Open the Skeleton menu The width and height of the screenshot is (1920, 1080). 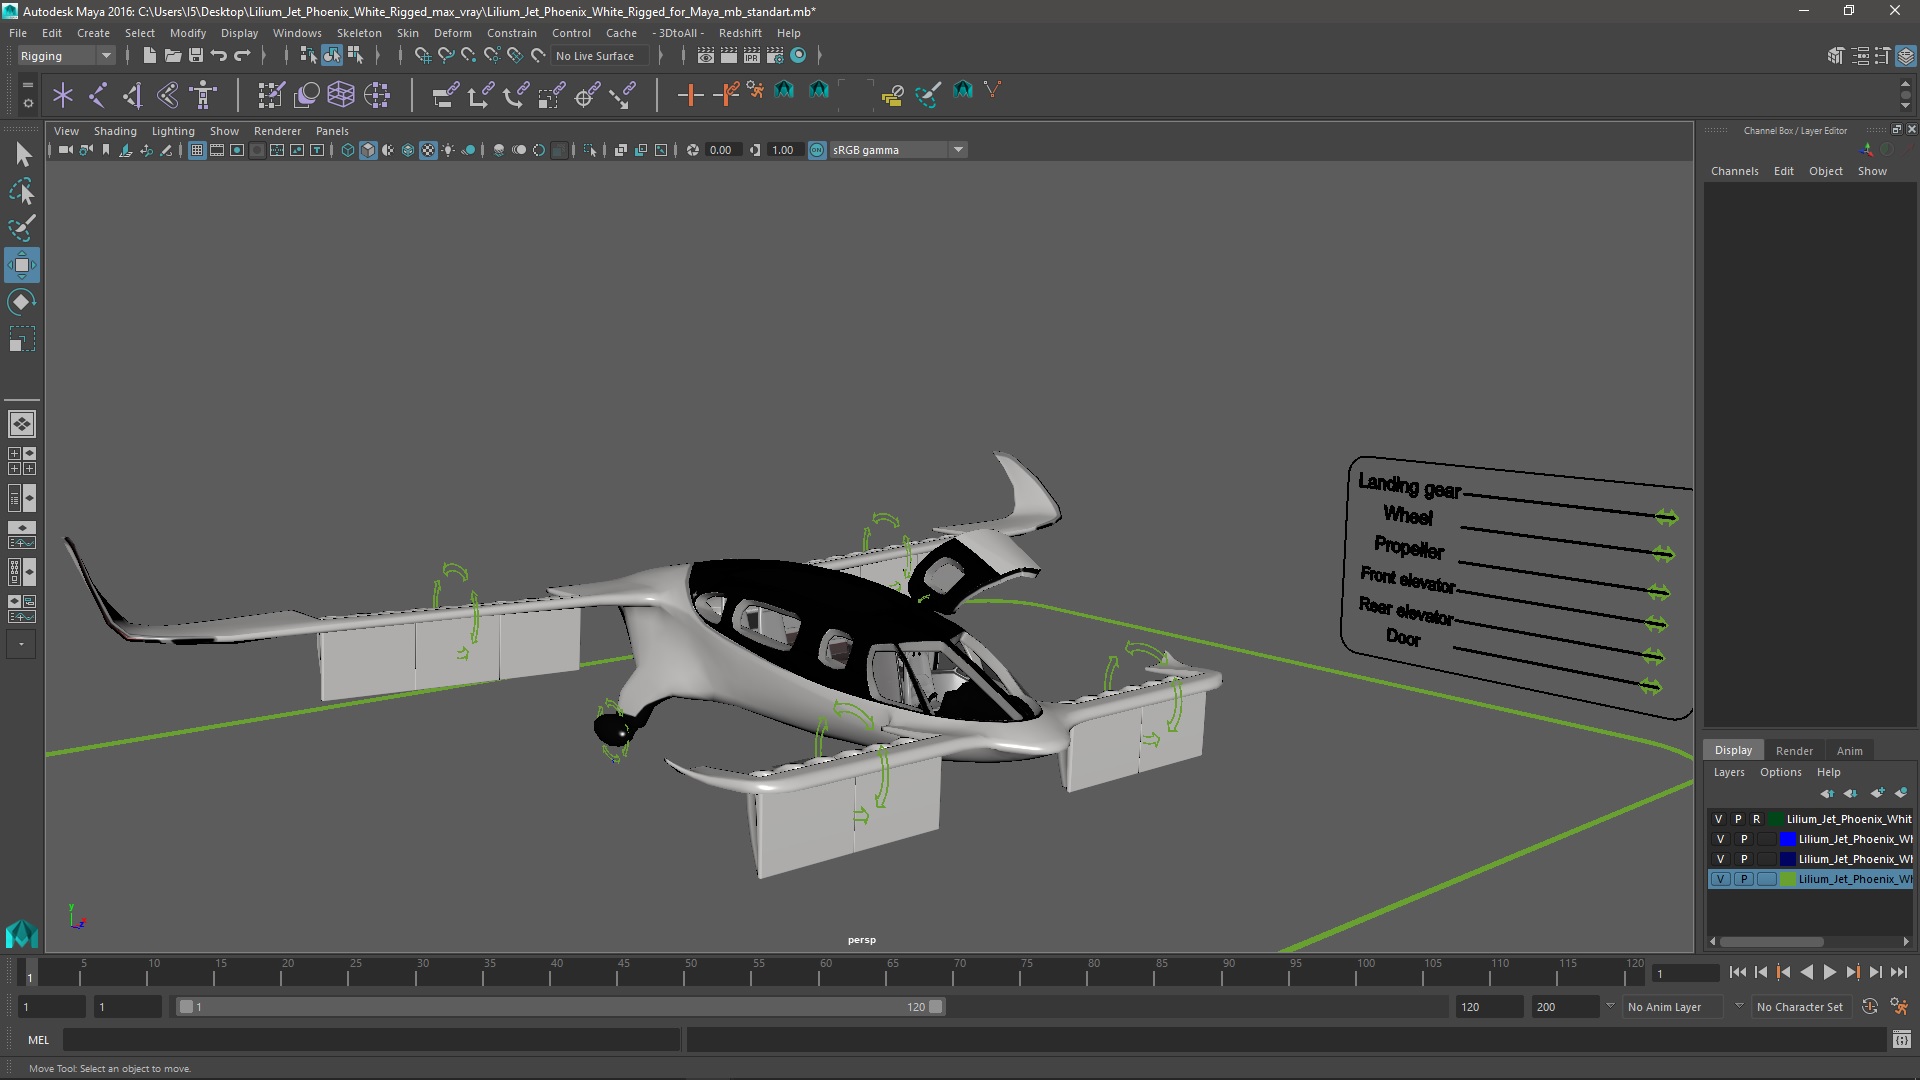tap(359, 33)
